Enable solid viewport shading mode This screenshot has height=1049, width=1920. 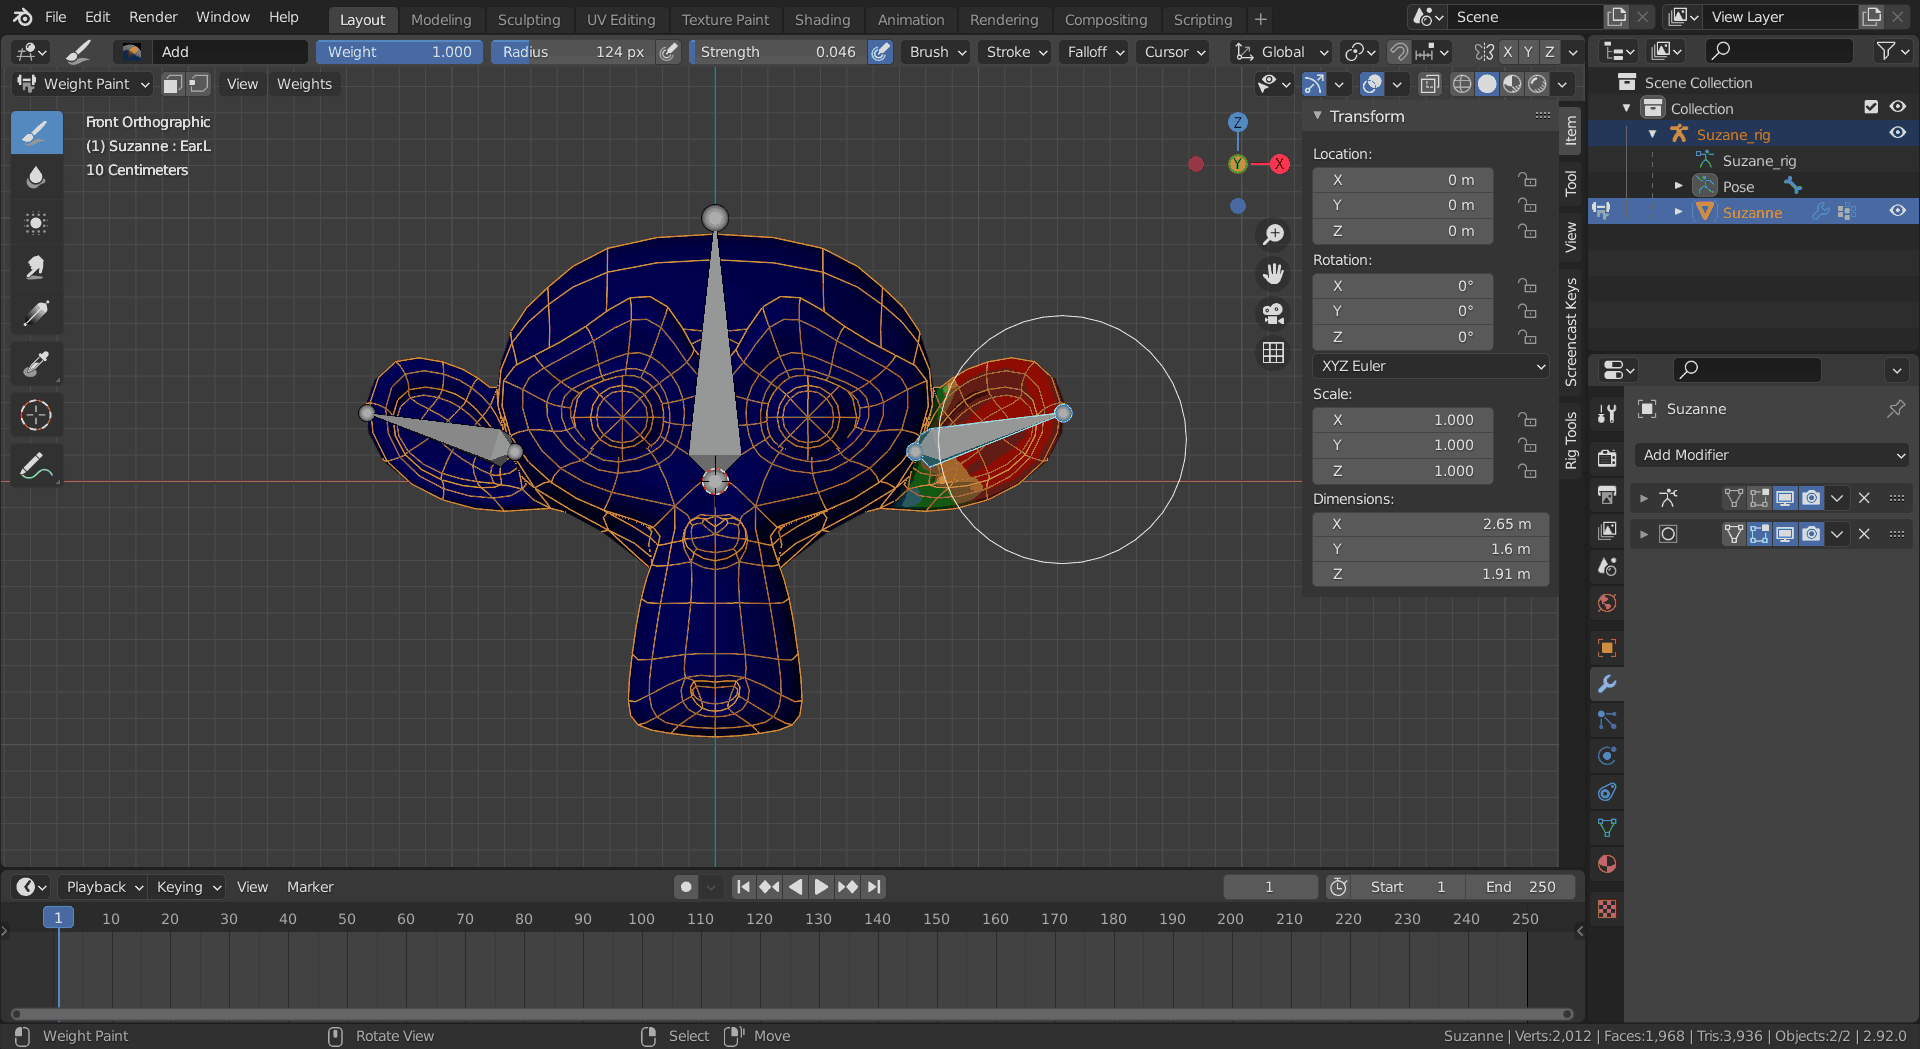pyautogui.click(x=1487, y=84)
